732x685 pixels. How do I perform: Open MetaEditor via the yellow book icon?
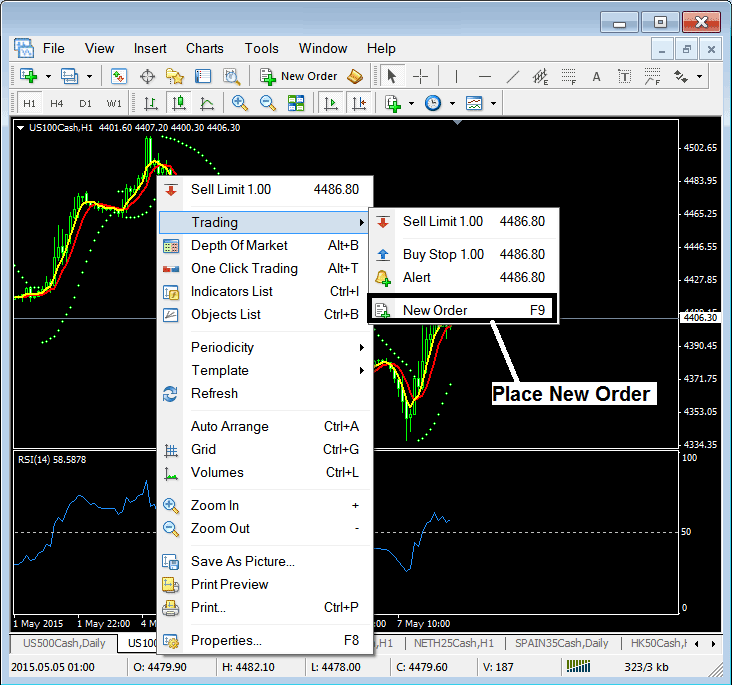tap(355, 76)
